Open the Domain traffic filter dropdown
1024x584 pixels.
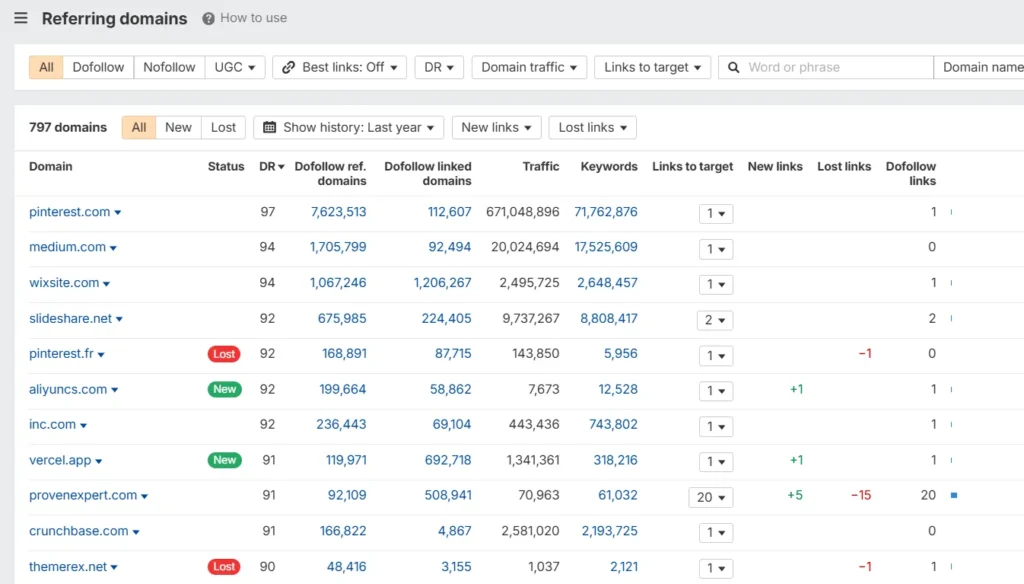[x=529, y=67]
